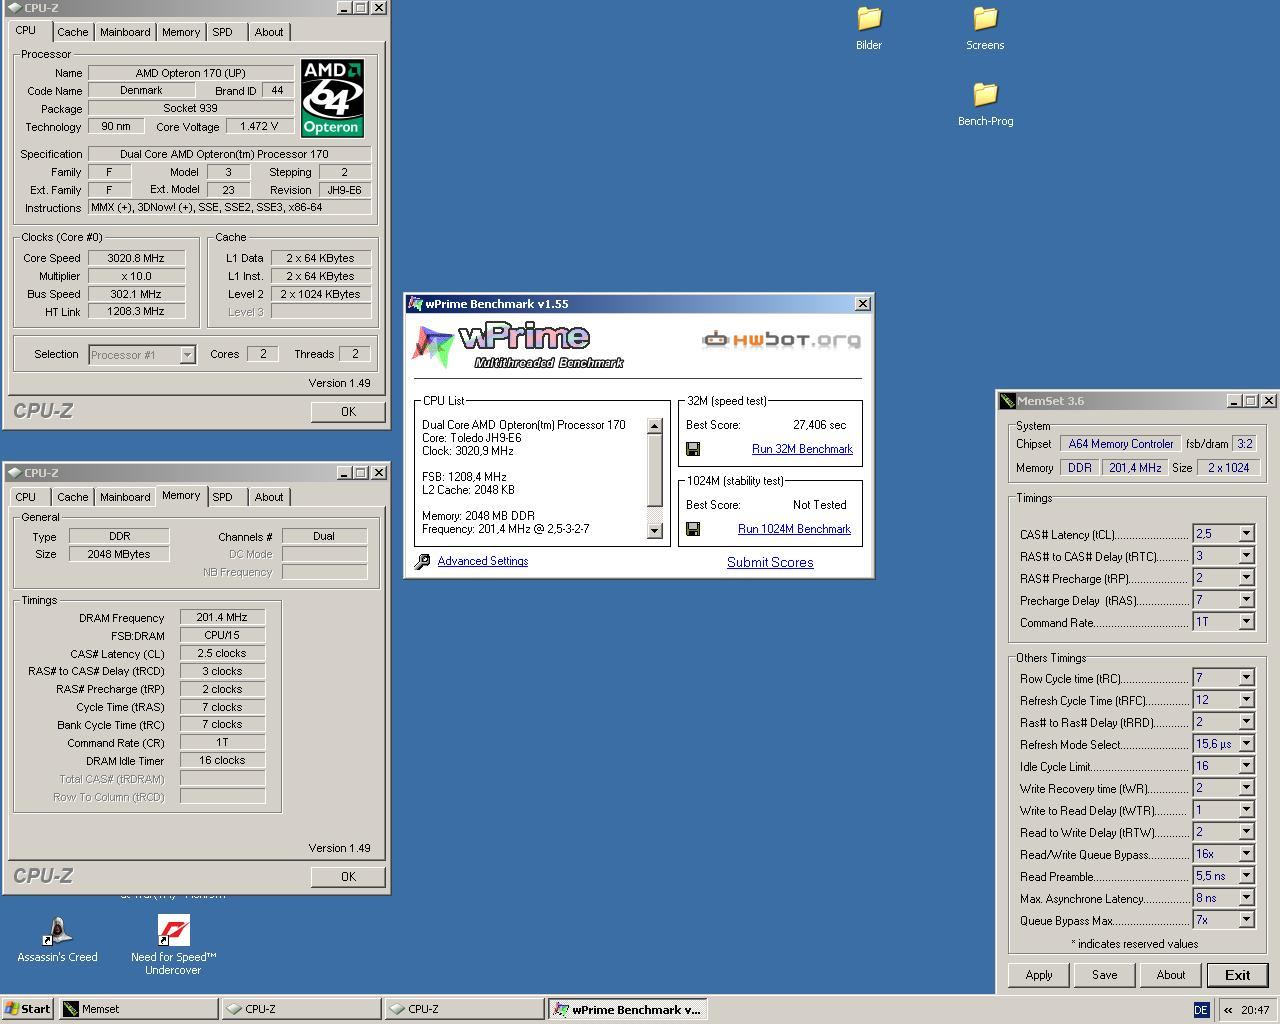Click the wPrime logo graphic
Screen dimensions: 1280x1024
pos(518,346)
